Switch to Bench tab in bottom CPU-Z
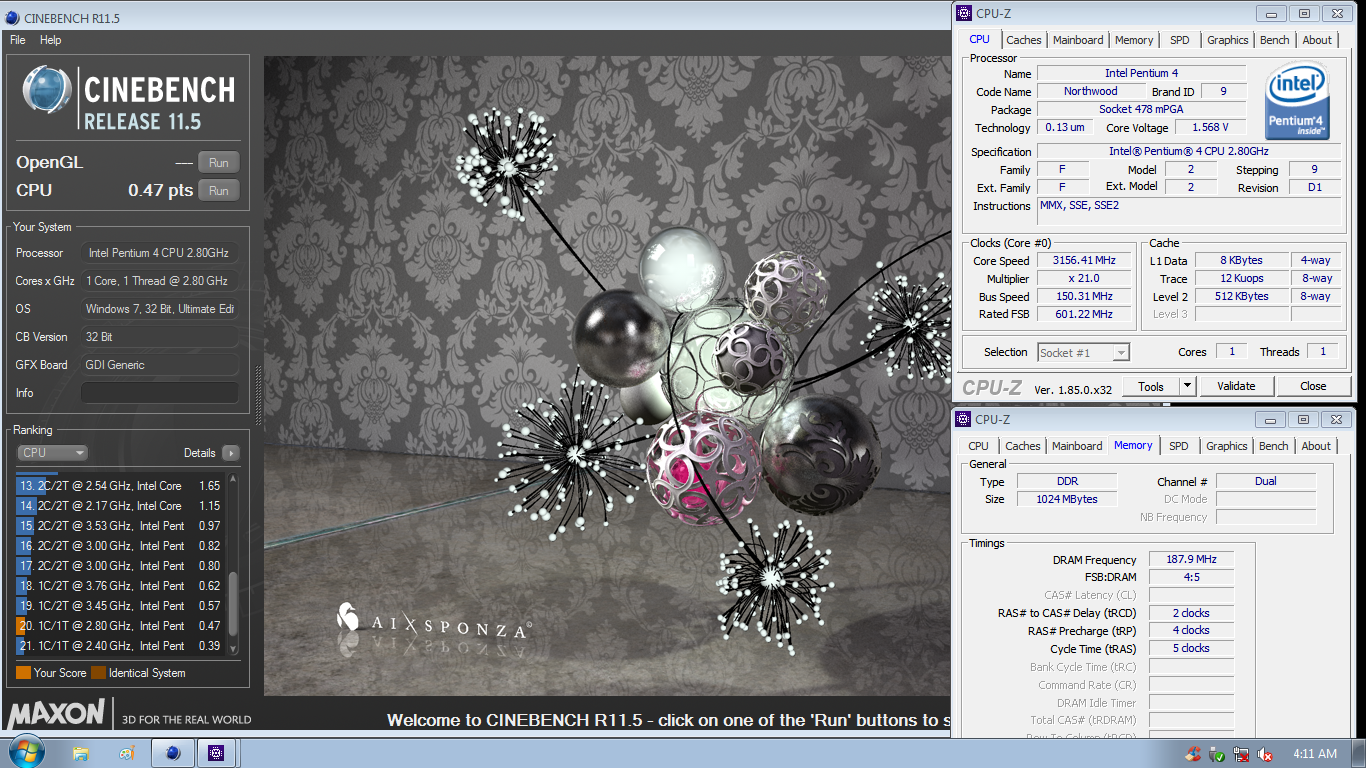 (1273, 446)
